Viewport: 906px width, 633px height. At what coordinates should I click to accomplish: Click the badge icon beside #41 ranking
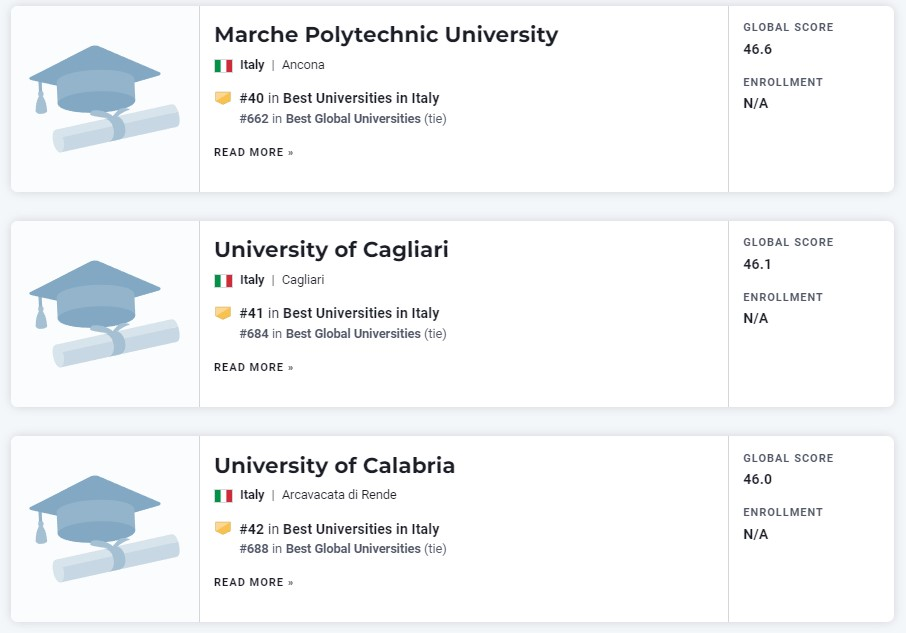click(223, 312)
